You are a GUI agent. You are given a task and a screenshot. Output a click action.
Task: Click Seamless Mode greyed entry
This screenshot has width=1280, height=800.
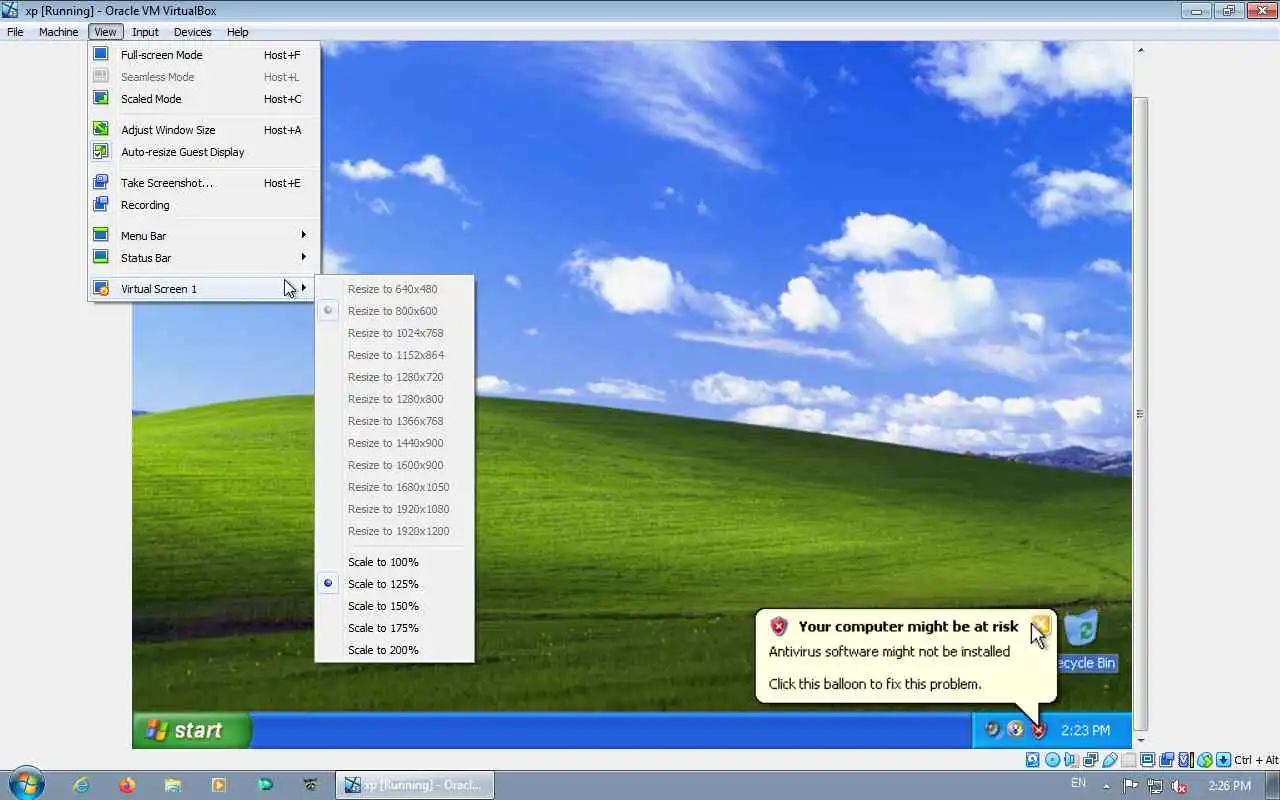point(204,77)
